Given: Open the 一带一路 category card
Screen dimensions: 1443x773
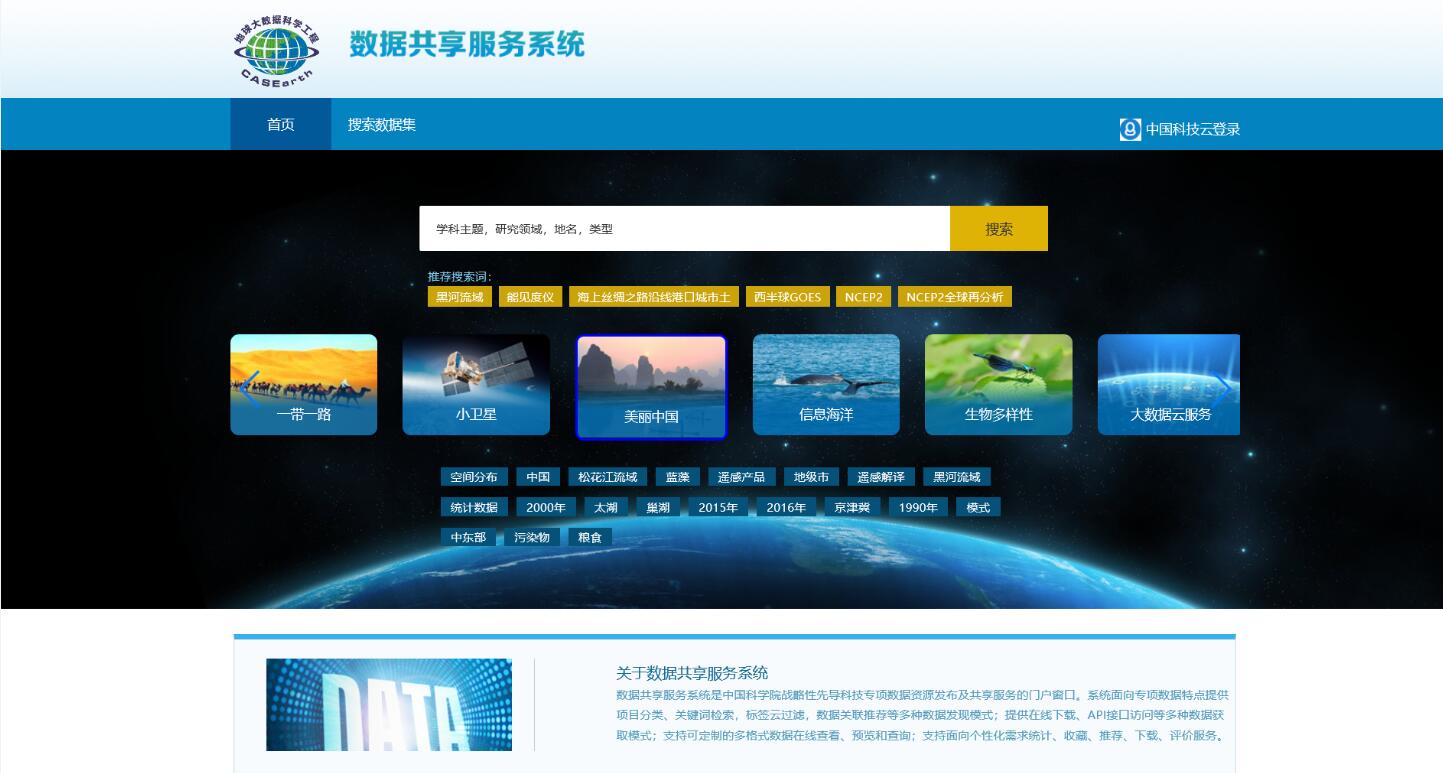Looking at the screenshot, I should pyautogui.click(x=304, y=385).
